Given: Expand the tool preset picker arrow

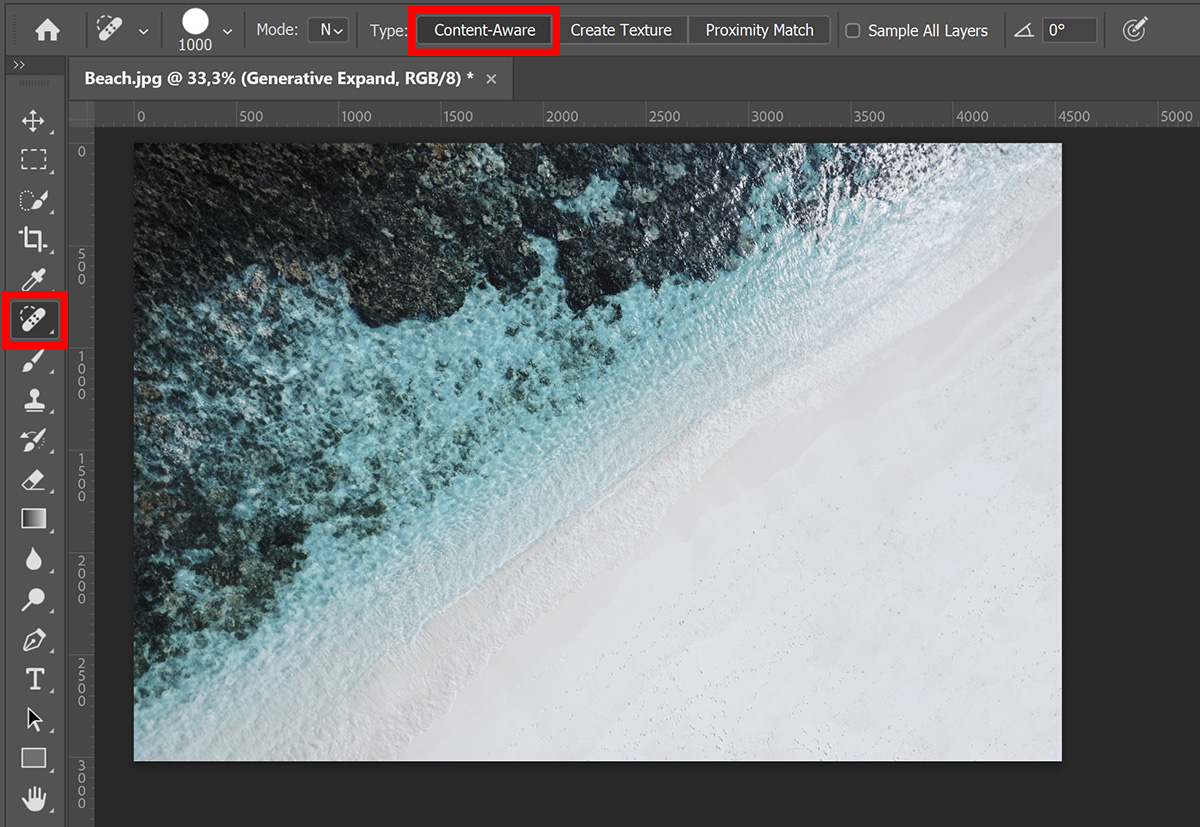Looking at the screenshot, I should (143, 32).
